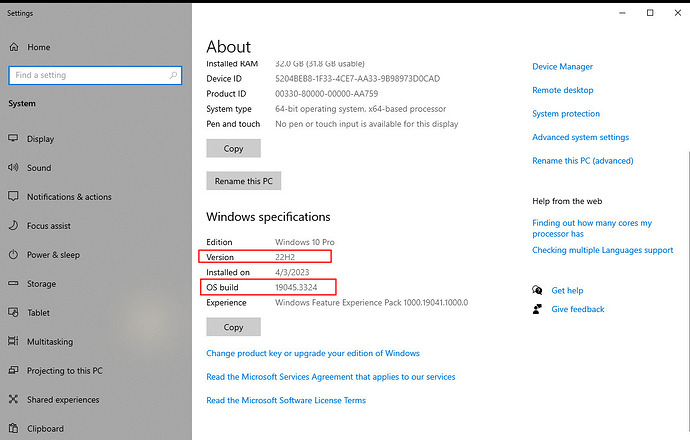Image resolution: width=690 pixels, height=440 pixels.
Task: Click the No pen or touch input text
Action: click(367, 124)
